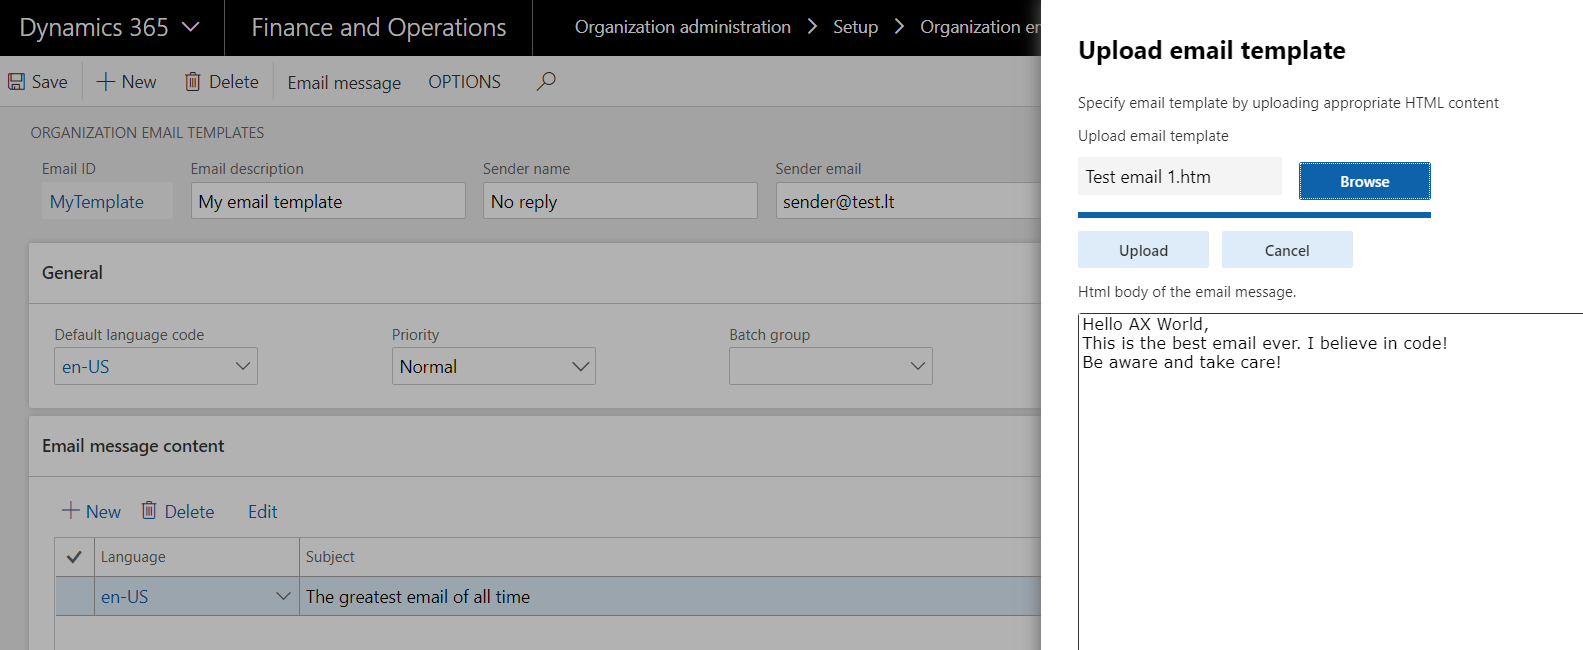Open search with the magnifier icon
Screen dimensions: 1583x650
coord(546,82)
